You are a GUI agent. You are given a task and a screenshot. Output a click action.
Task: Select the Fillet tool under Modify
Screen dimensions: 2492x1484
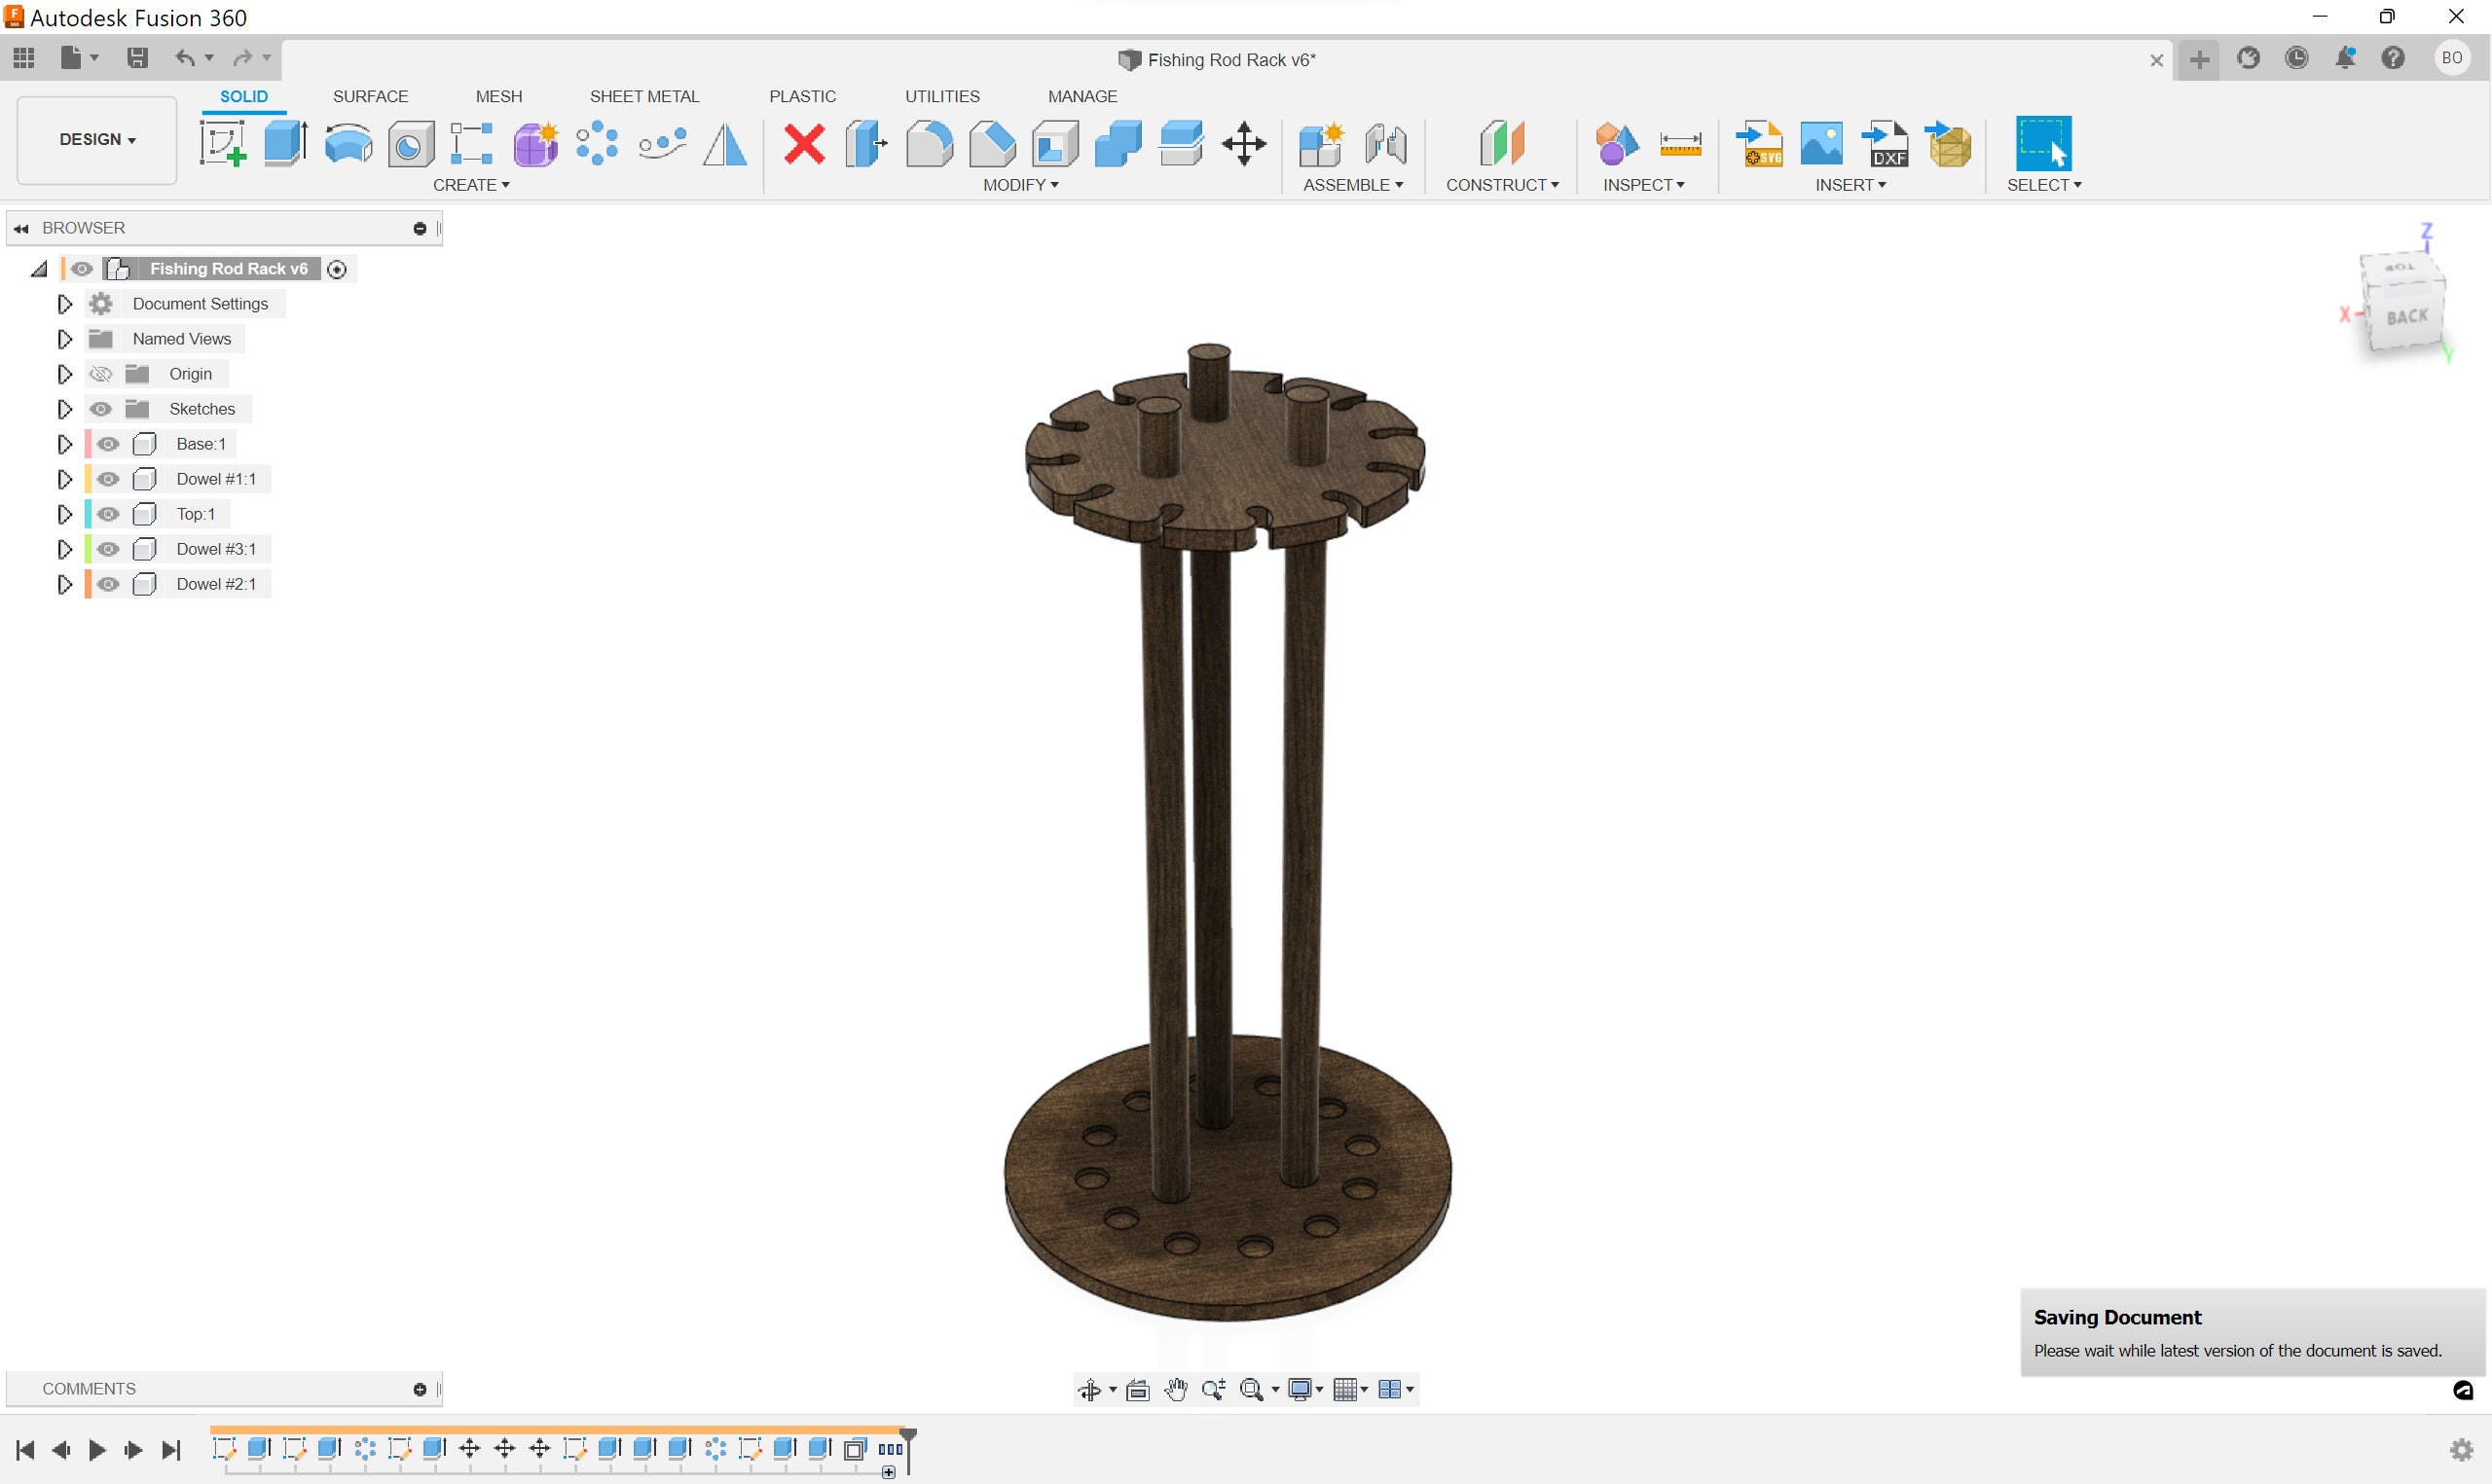[928, 143]
